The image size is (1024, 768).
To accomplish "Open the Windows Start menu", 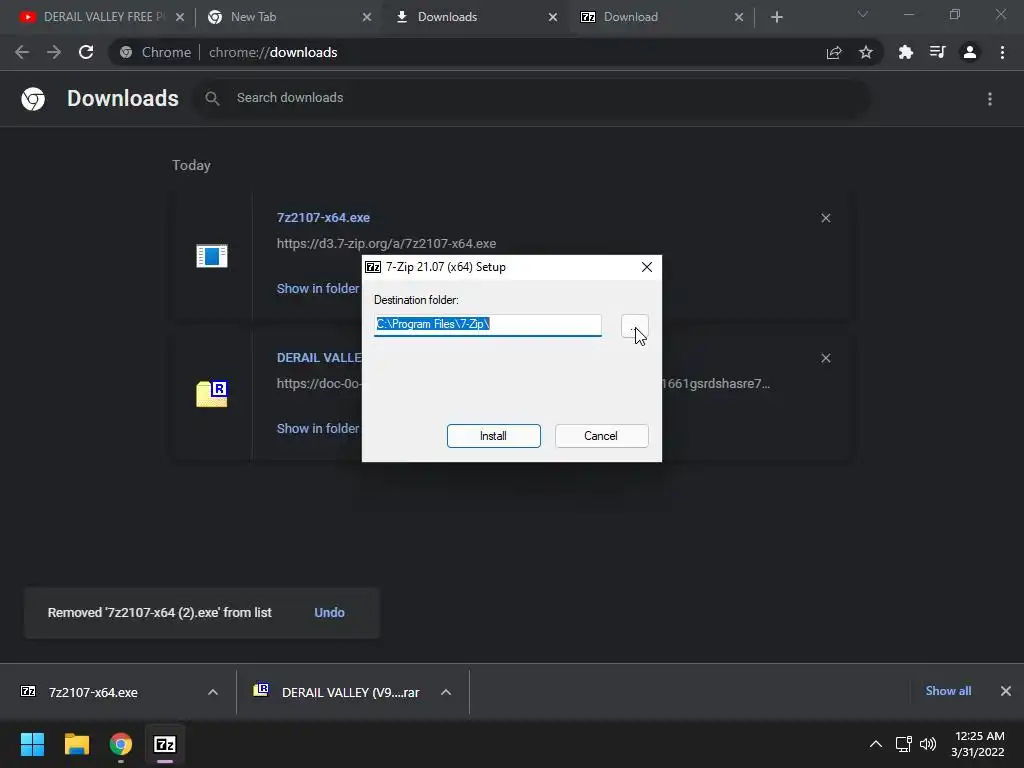I will (32, 744).
